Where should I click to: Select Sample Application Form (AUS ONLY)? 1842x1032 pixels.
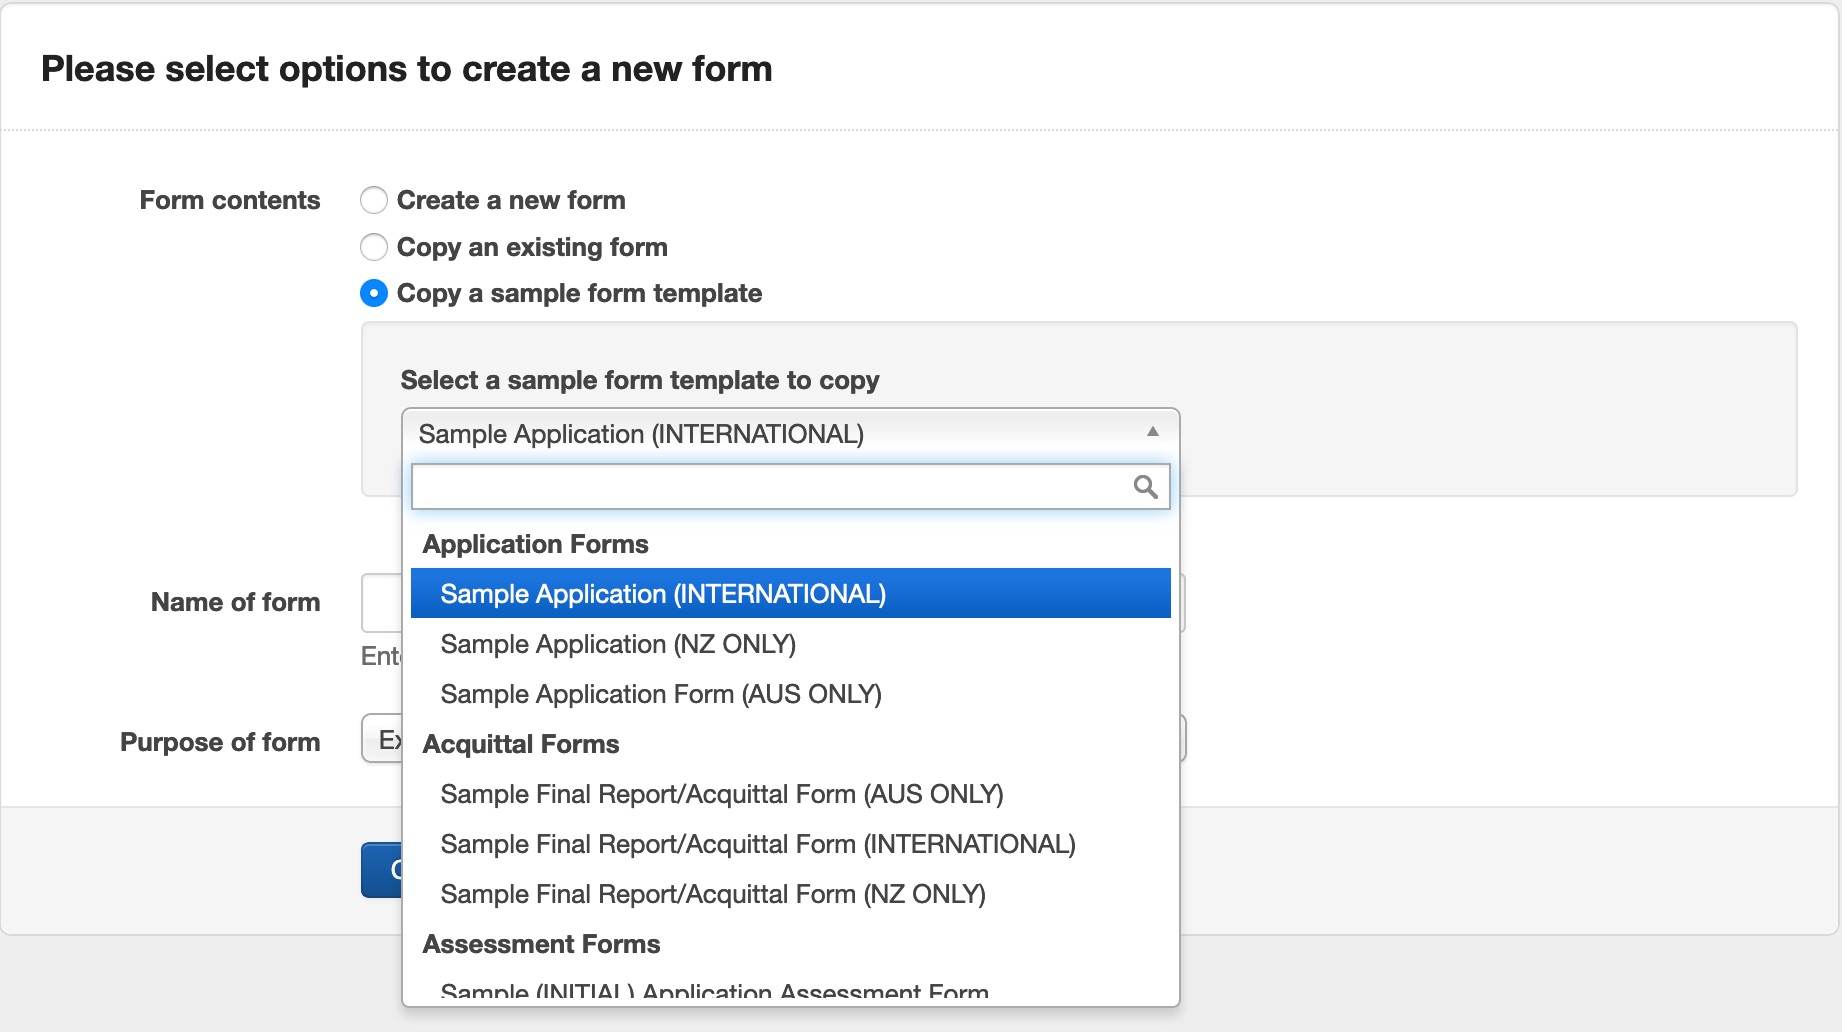(661, 694)
